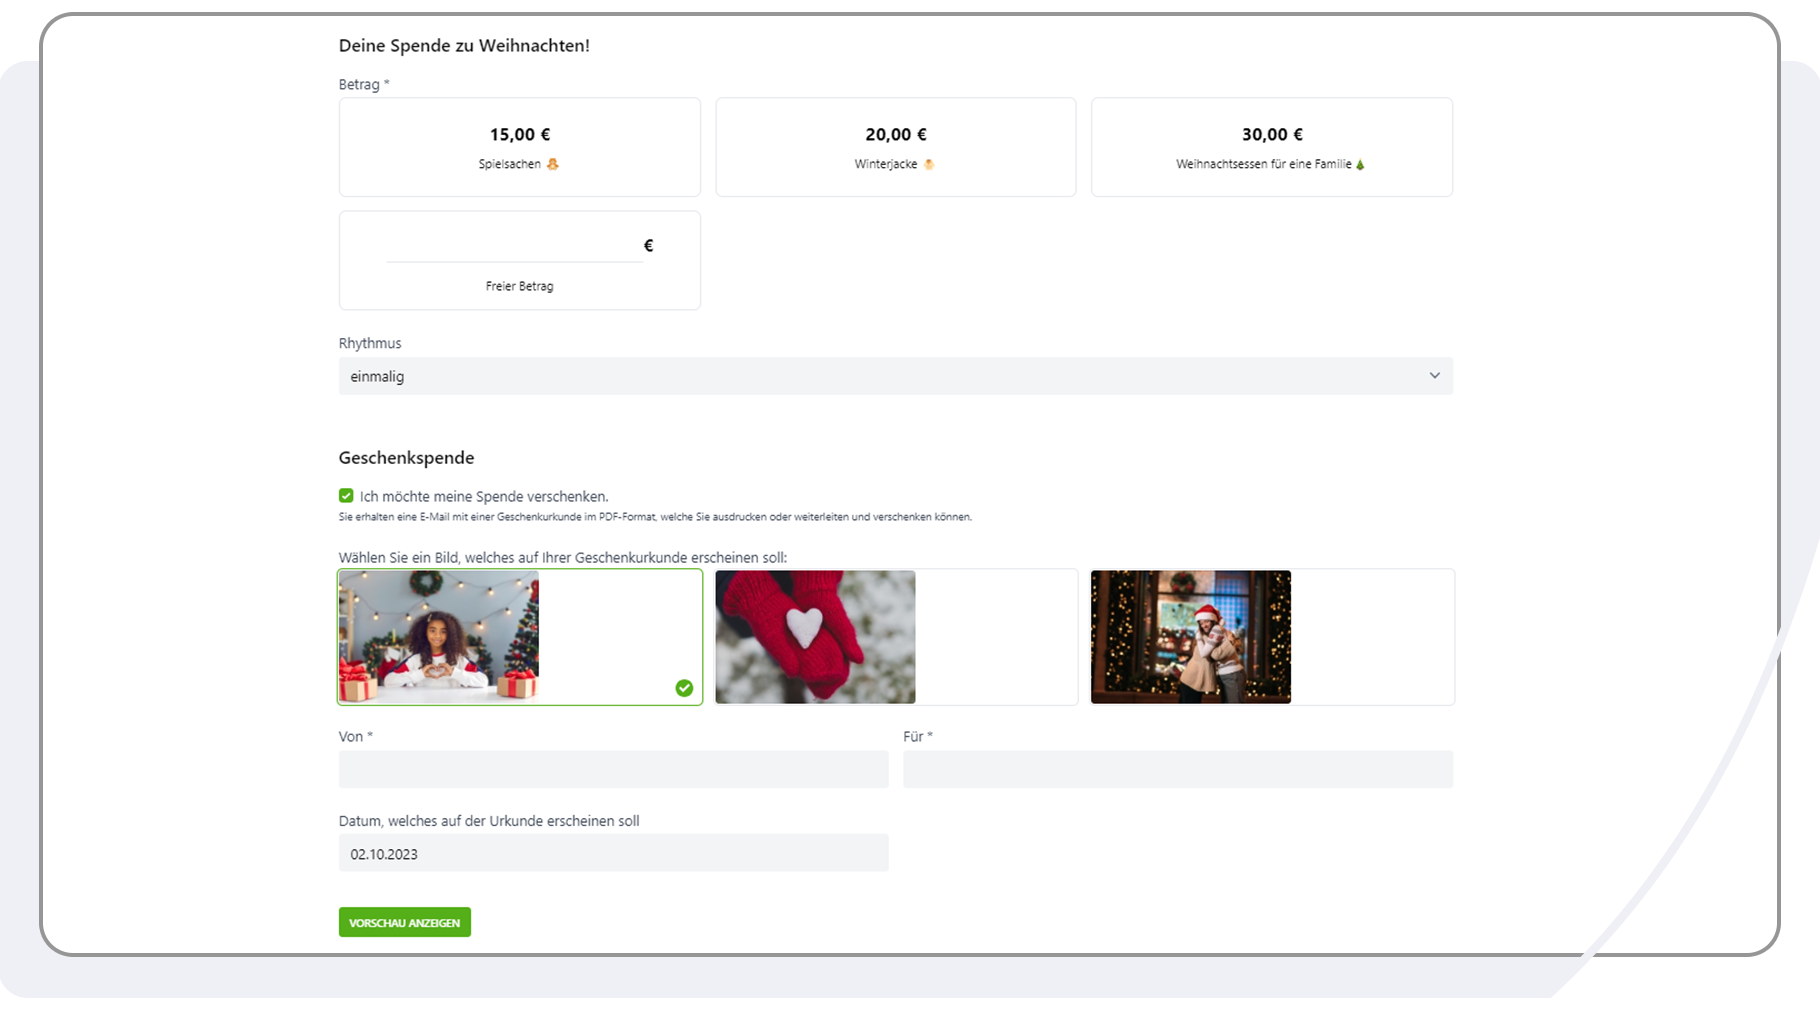
Task: Click the jacket icon beside Winterjacke
Action: point(930,164)
